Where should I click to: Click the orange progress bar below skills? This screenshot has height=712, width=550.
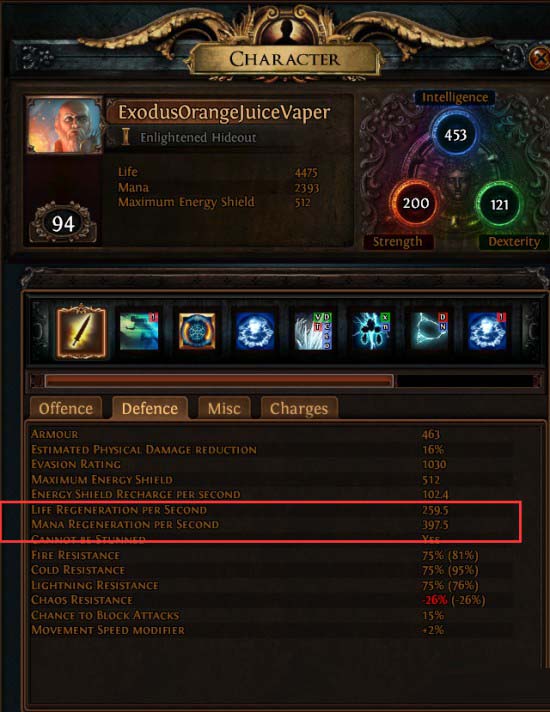(x=219, y=381)
